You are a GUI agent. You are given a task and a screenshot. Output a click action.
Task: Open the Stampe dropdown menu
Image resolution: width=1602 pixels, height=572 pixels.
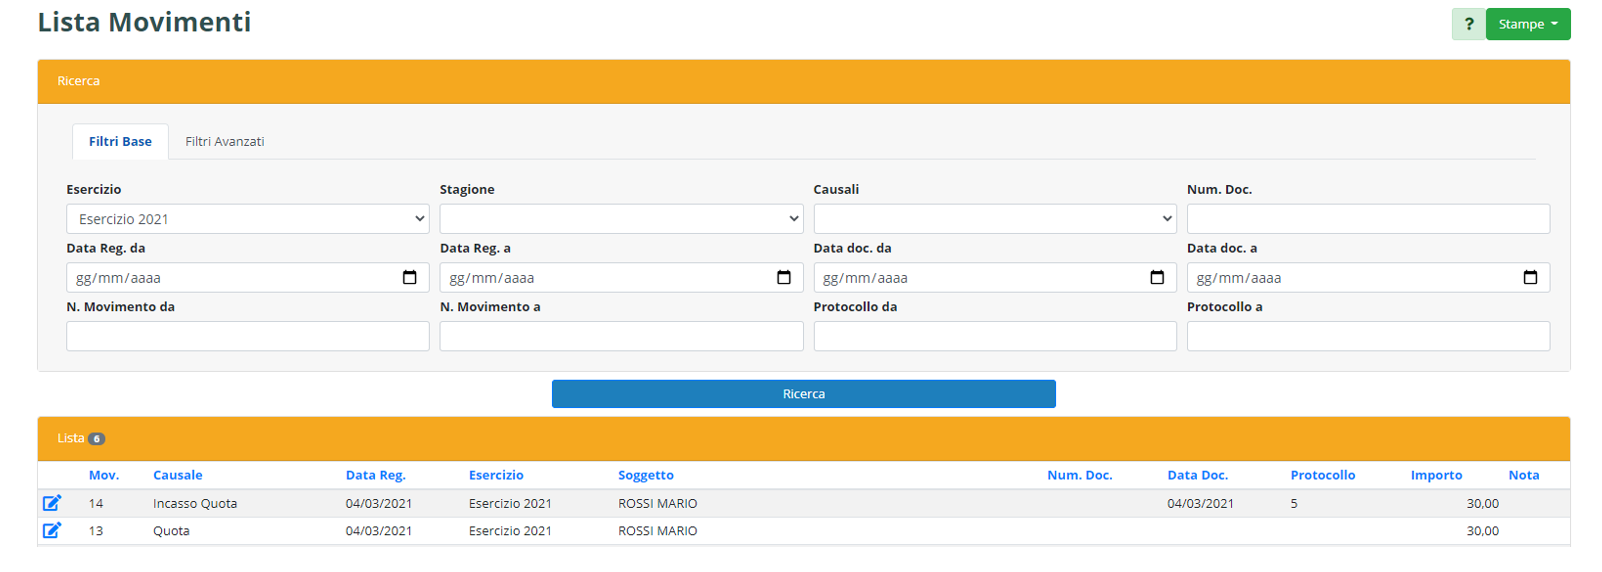(x=1527, y=24)
